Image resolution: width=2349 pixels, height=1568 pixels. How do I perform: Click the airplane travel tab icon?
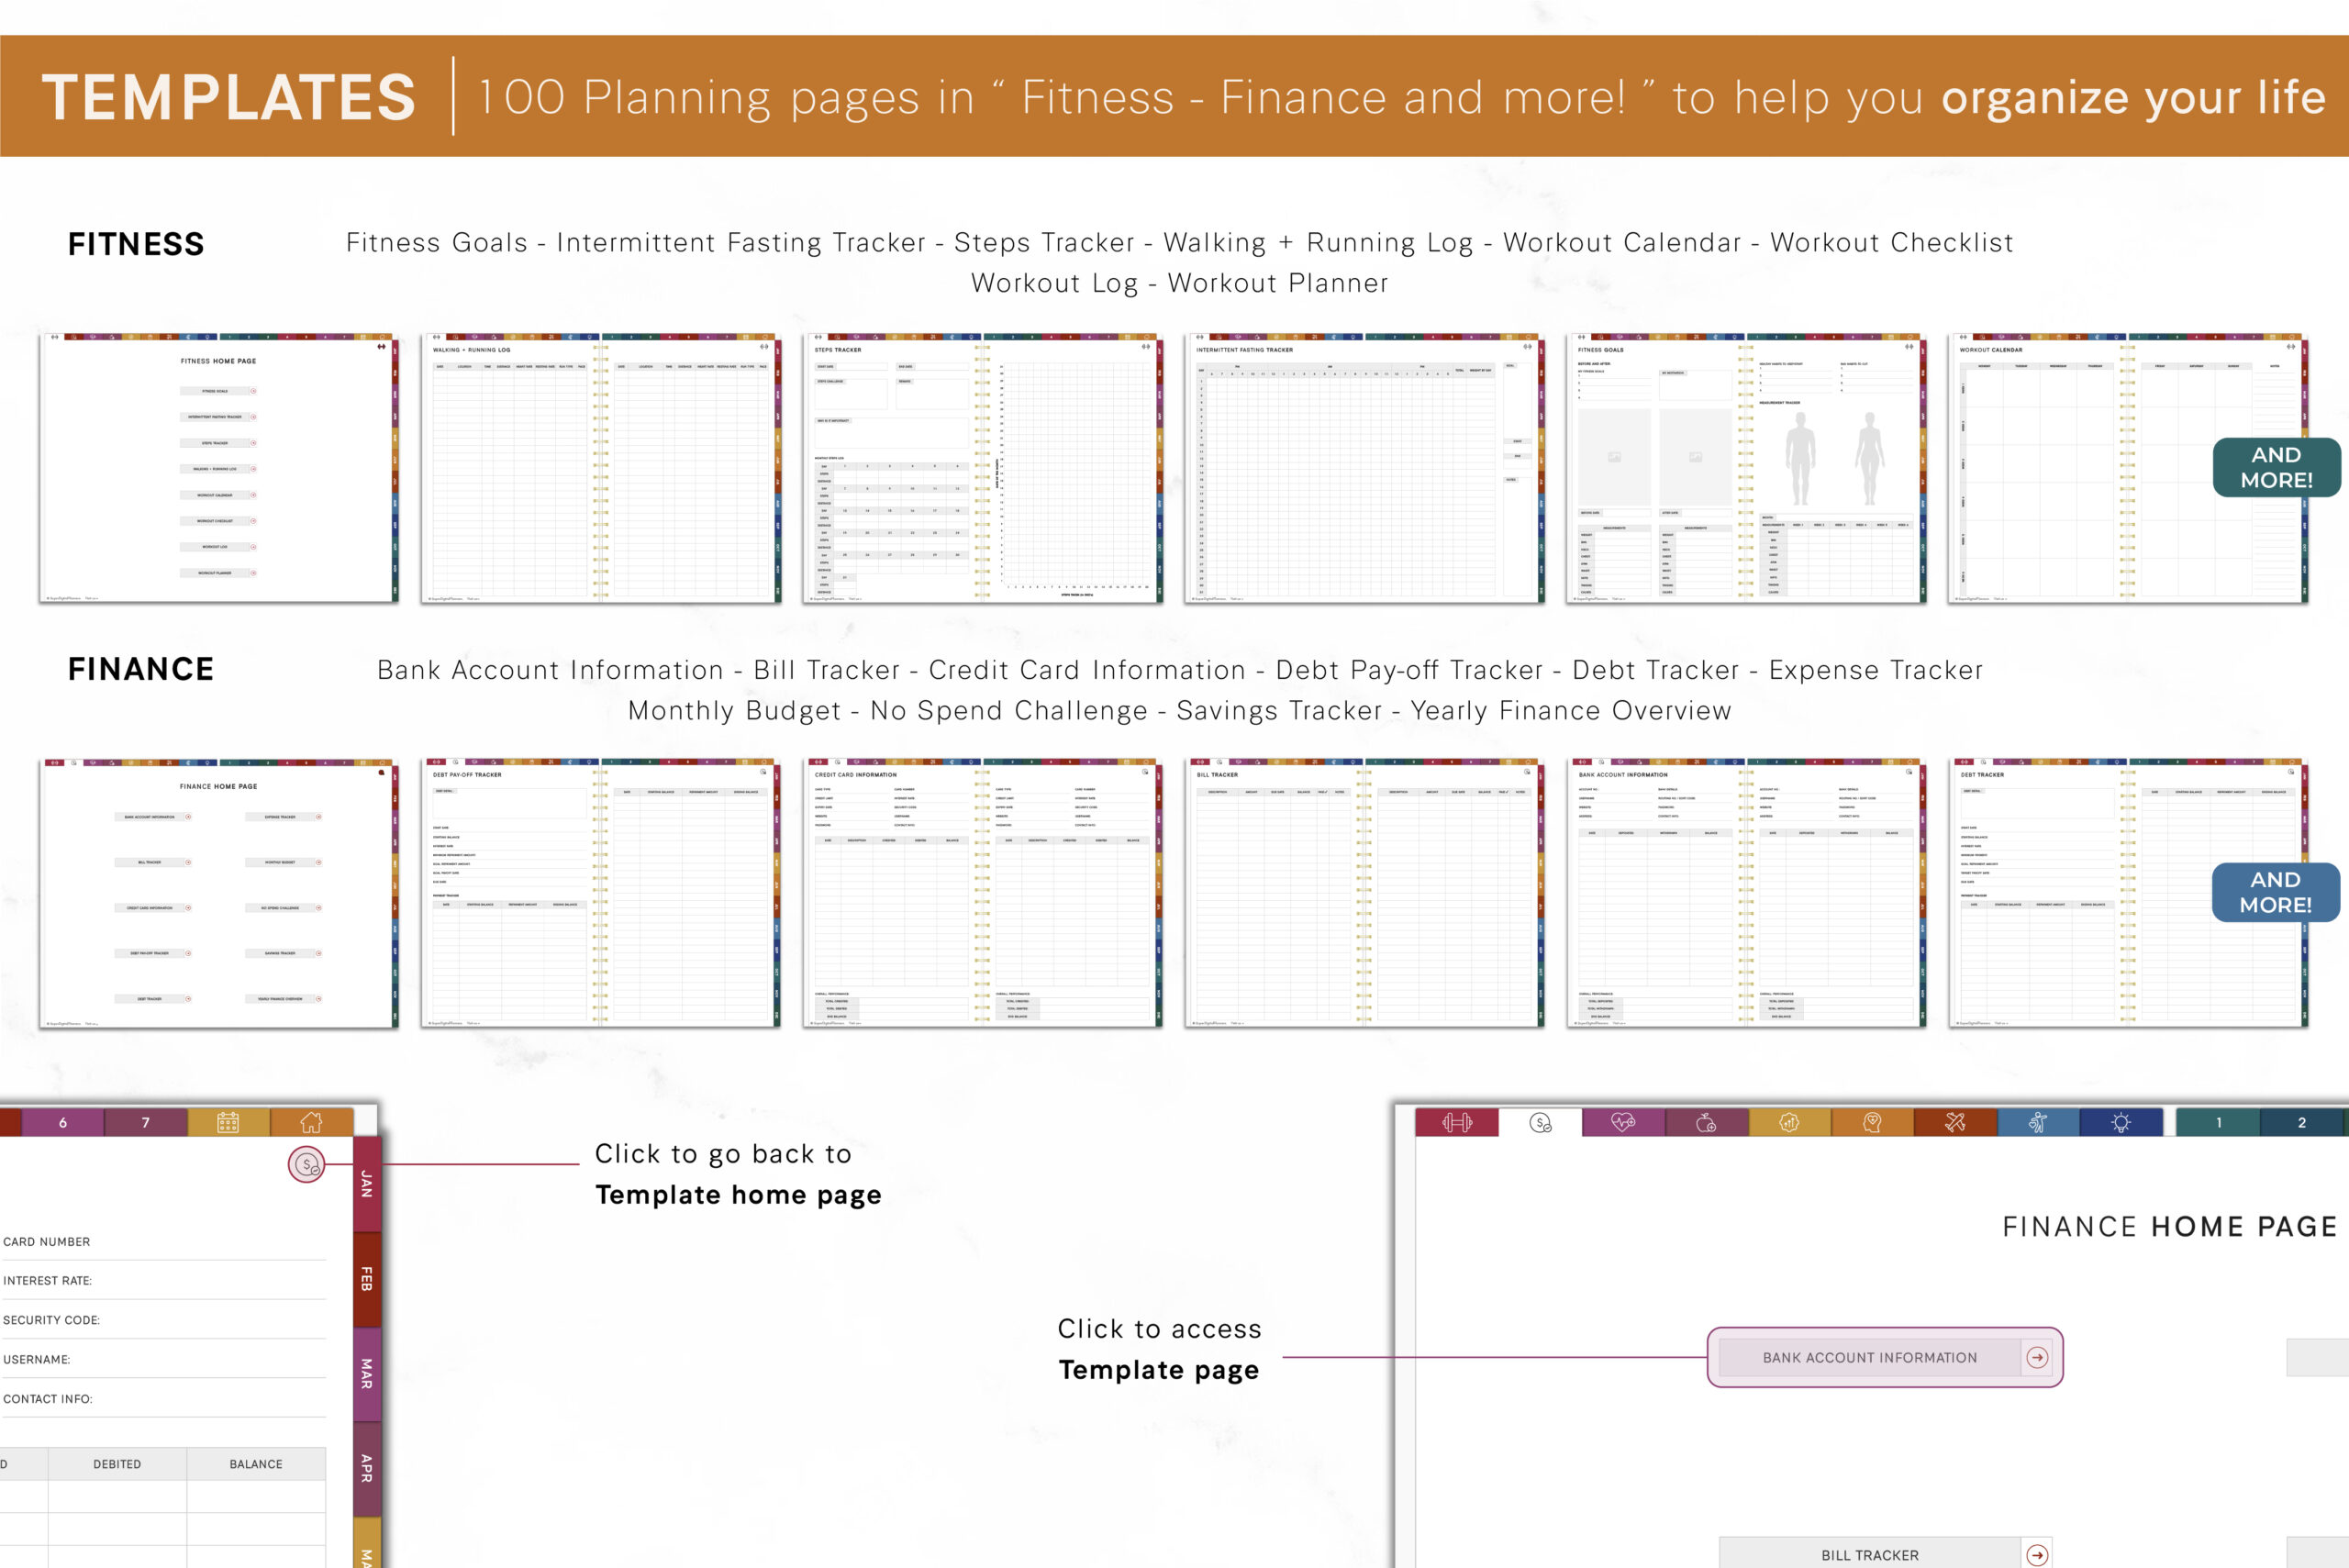pos(1954,1123)
